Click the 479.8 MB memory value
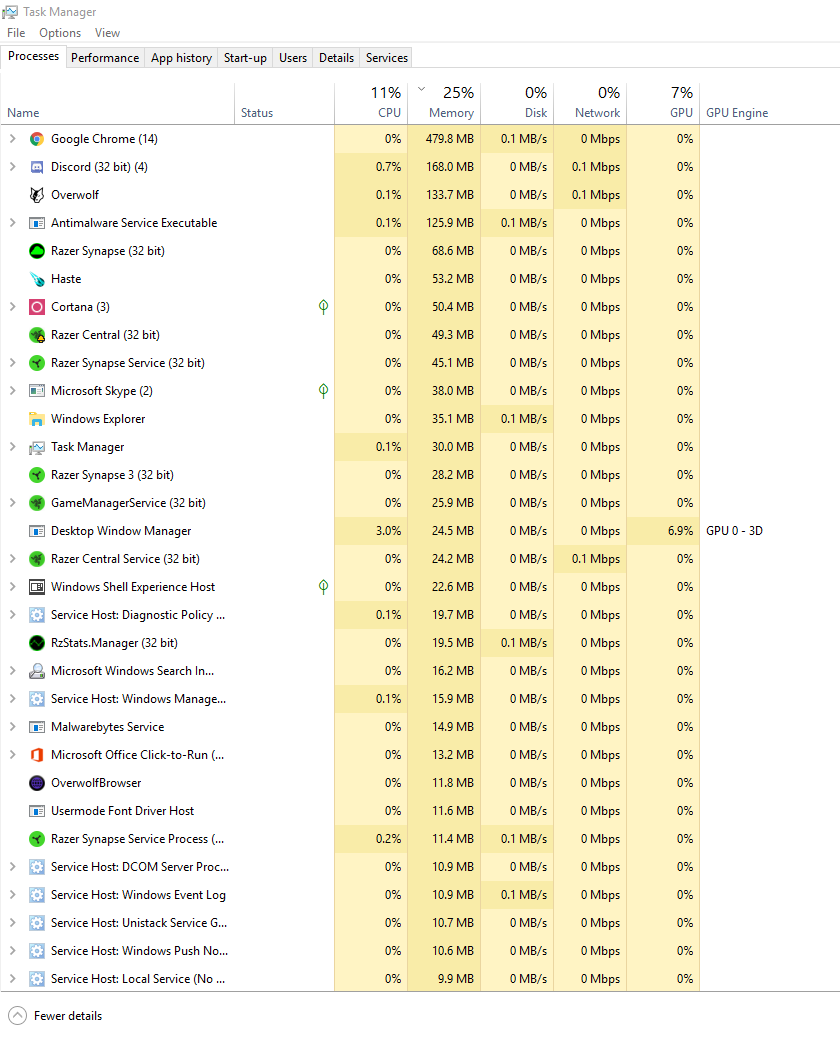The image size is (840, 1040). click(x=450, y=139)
